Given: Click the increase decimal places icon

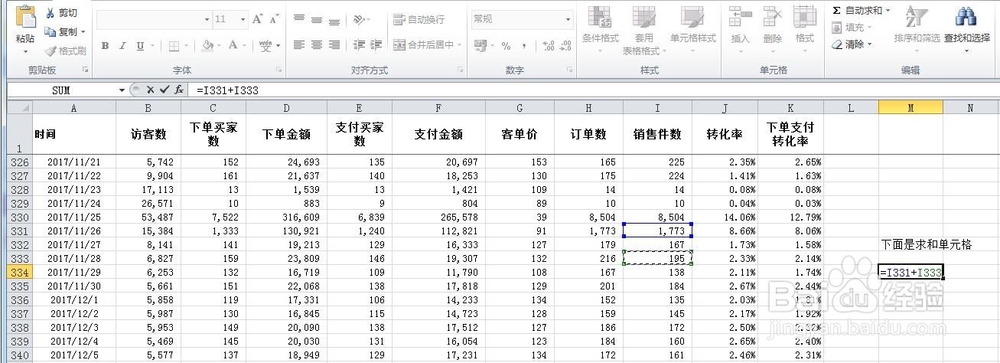Looking at the screenshot, I should click(548, 45).
